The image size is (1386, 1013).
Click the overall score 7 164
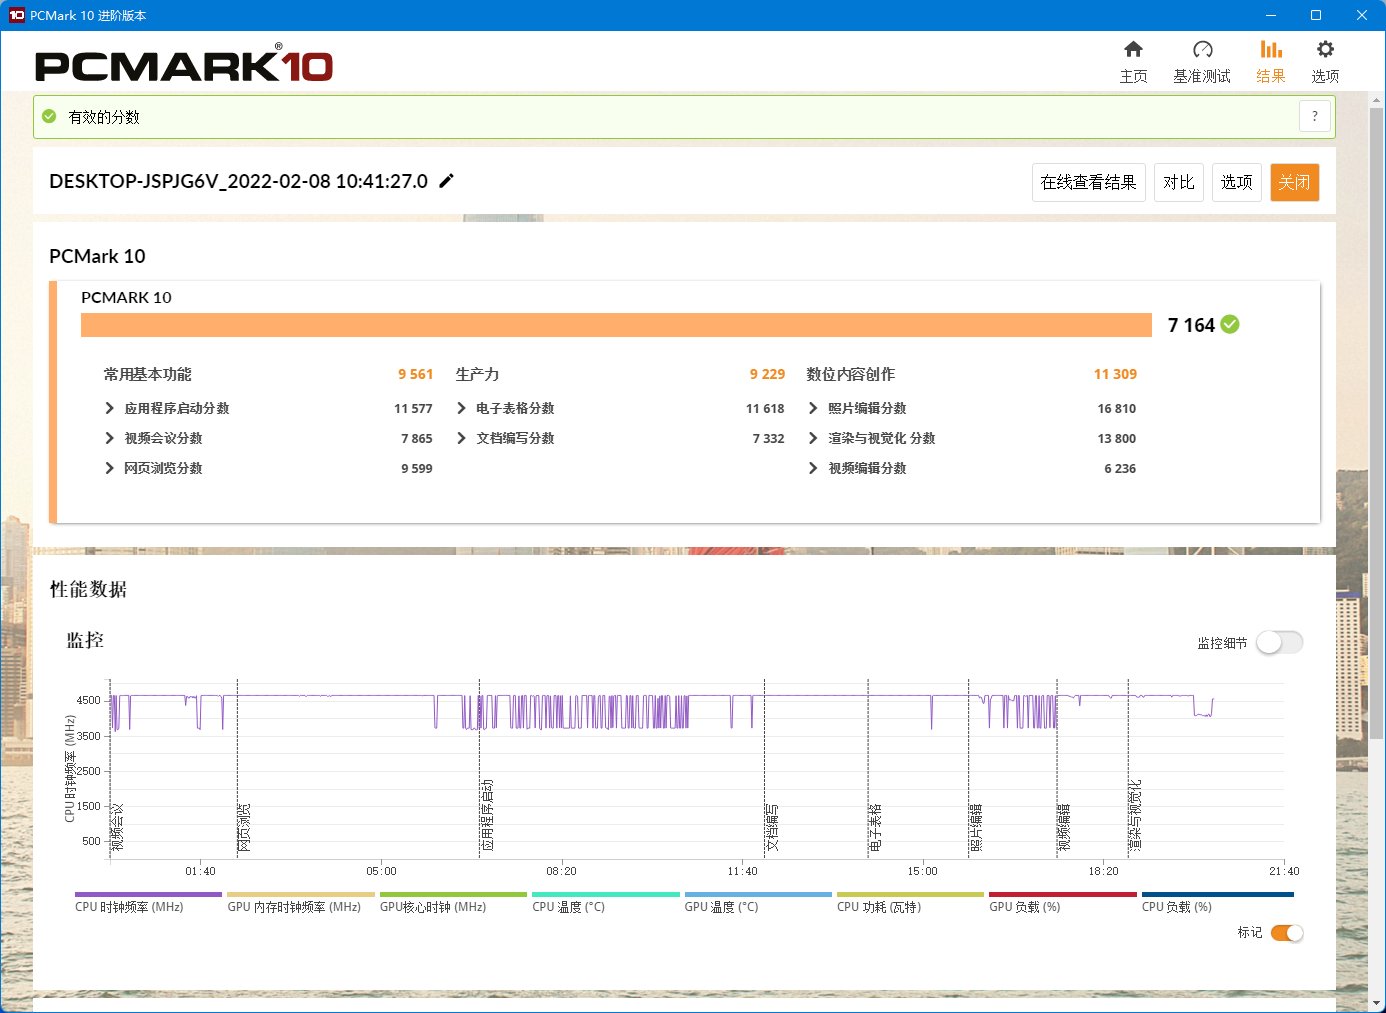coord(1191,325)
